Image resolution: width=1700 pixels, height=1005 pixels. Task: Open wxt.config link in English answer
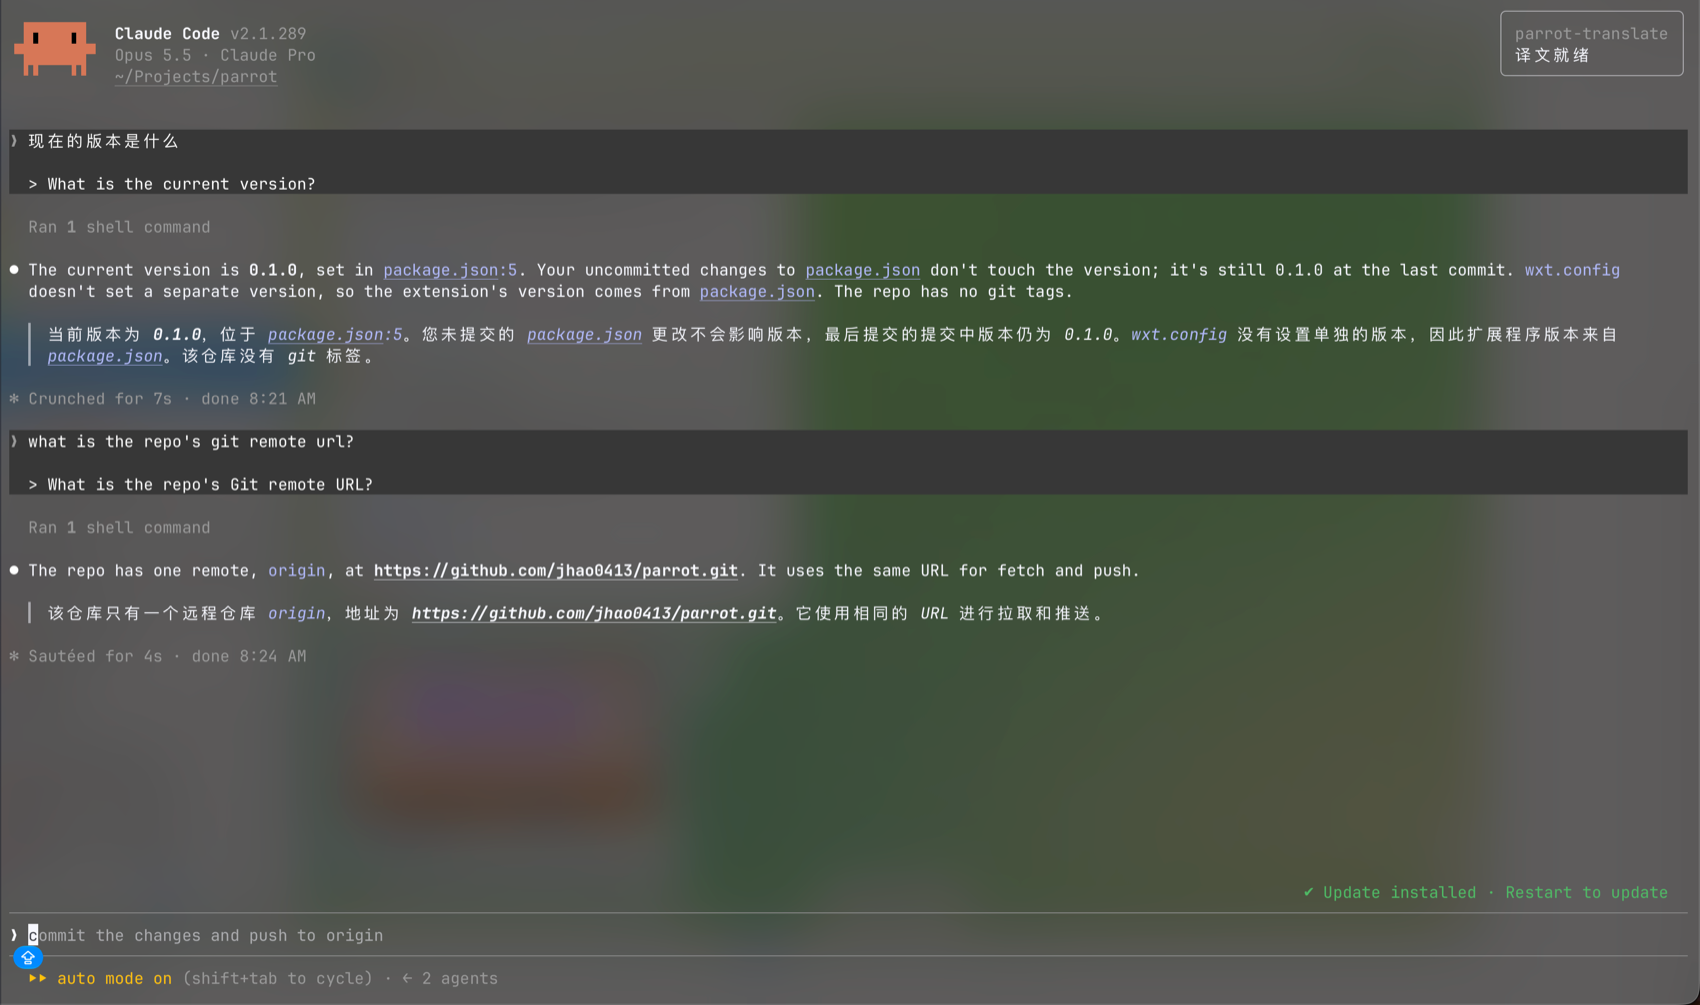1572,270
